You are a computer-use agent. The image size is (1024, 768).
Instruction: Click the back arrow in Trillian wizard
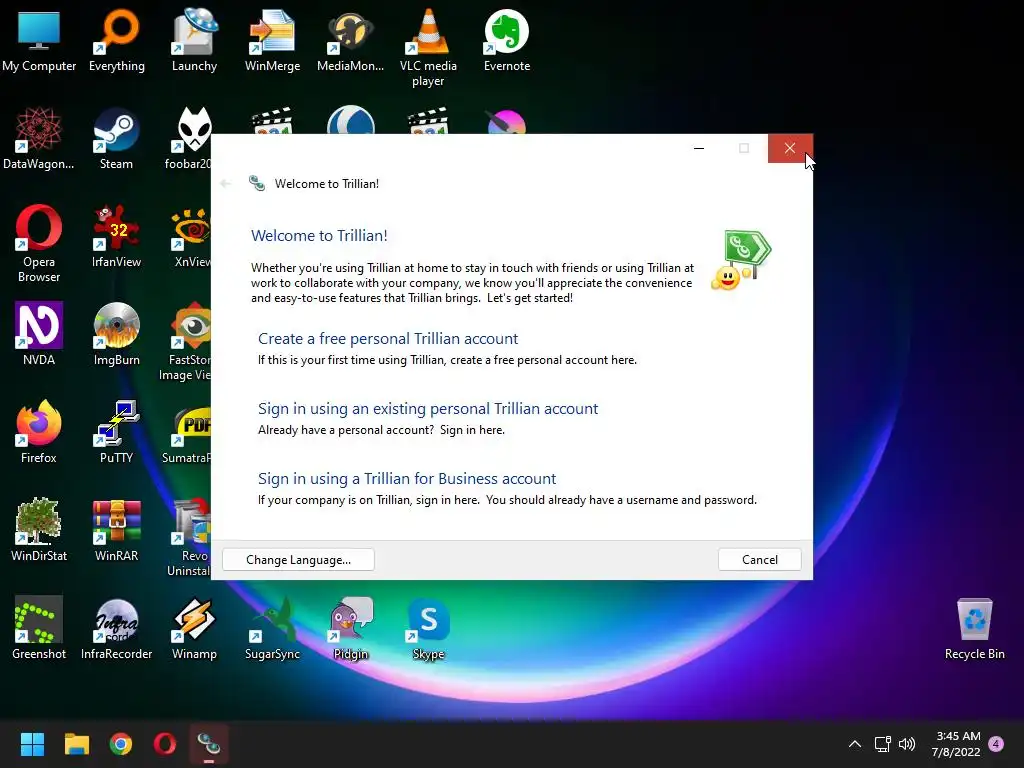(x=226, y=184)
